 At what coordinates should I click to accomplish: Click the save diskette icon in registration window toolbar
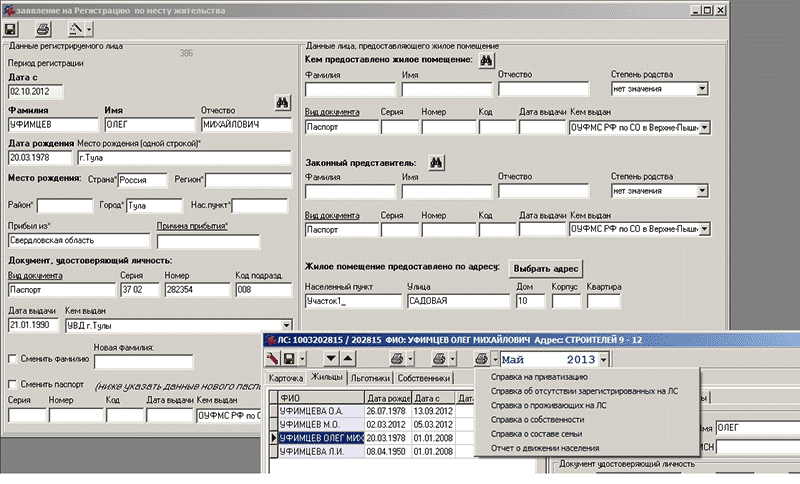click(11, 29)
